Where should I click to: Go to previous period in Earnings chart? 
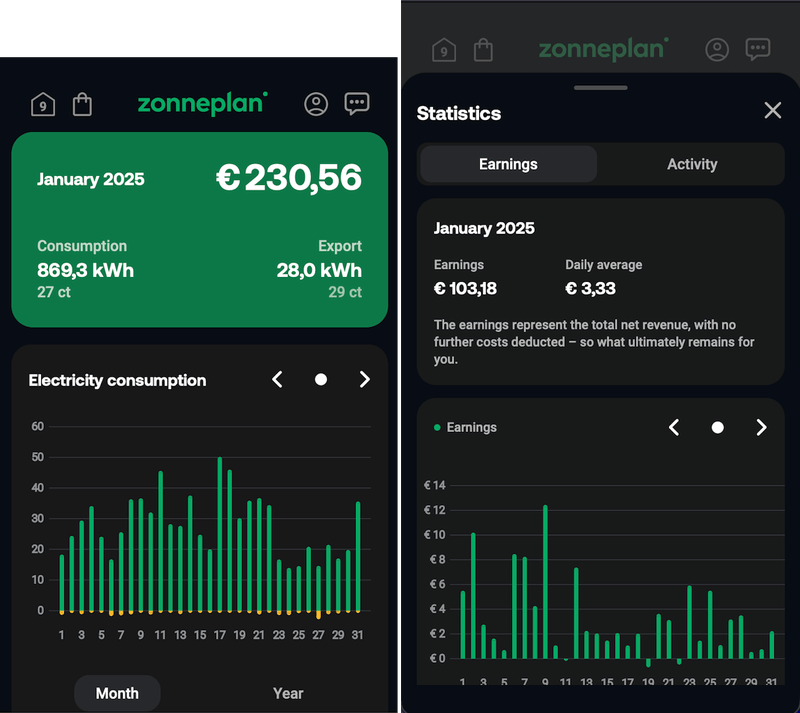click(x=674, y=427)
